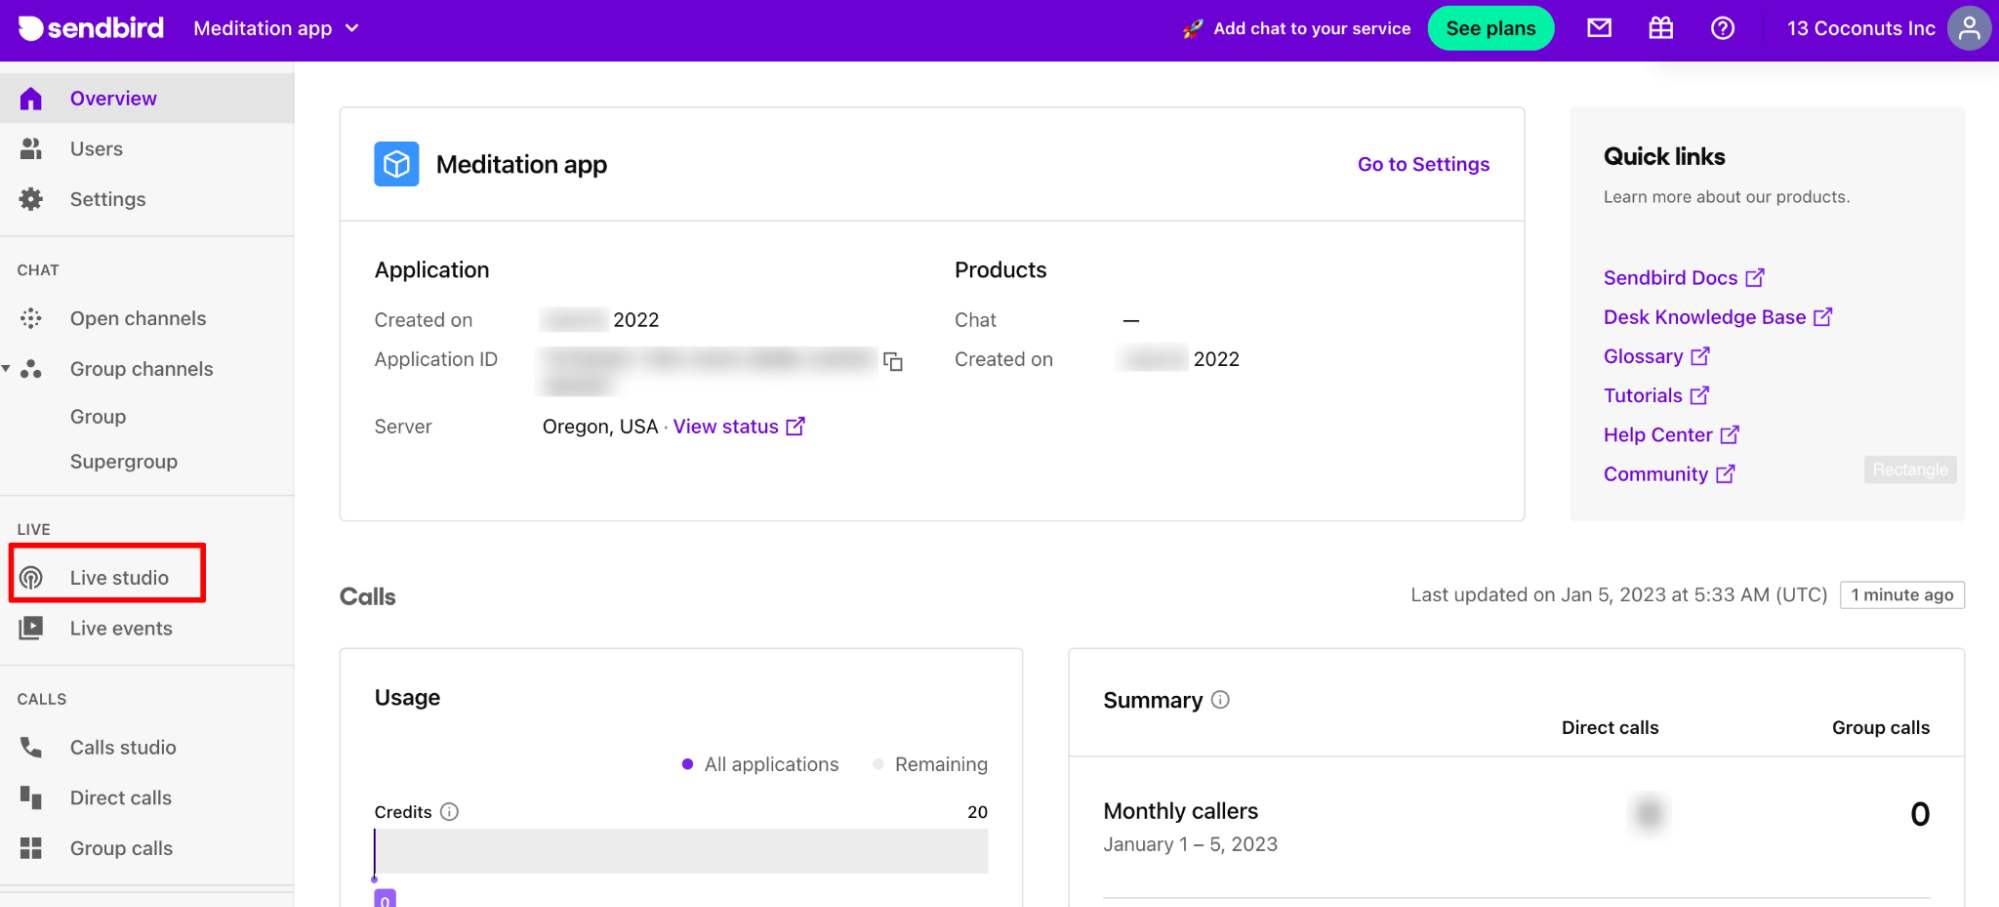Click the Go to Settings link
The height and width of the screenshot is (907, 1999).
tap(1423, 164)
